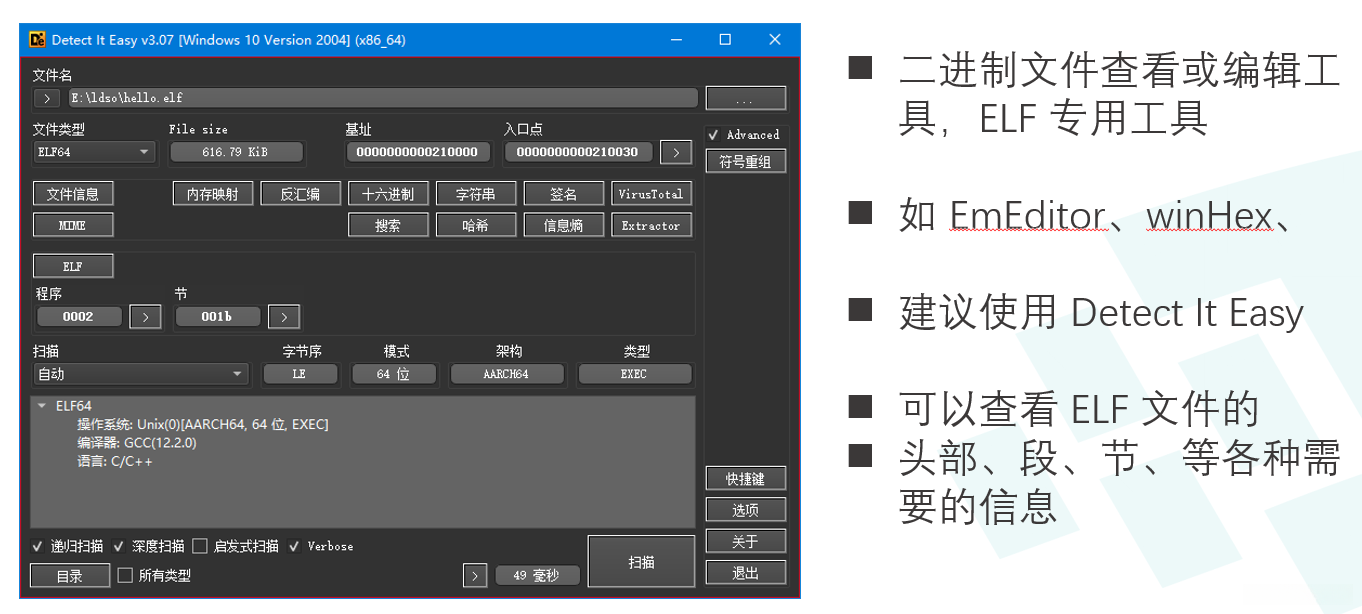This screenshot has height=614, width=1362.
Task: Open the 十六进制 hex viewer
Action: (388, 193)
